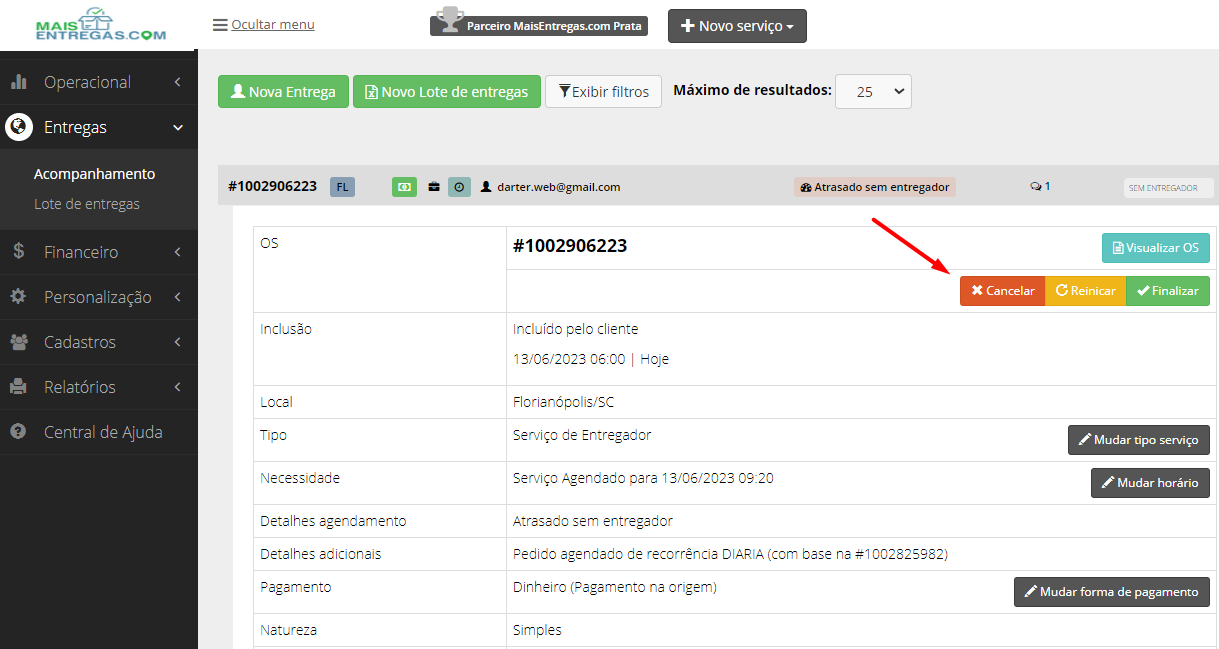Click Mudar forma de pagamento button
The image size is (1219, 649).
point(1112,592)
